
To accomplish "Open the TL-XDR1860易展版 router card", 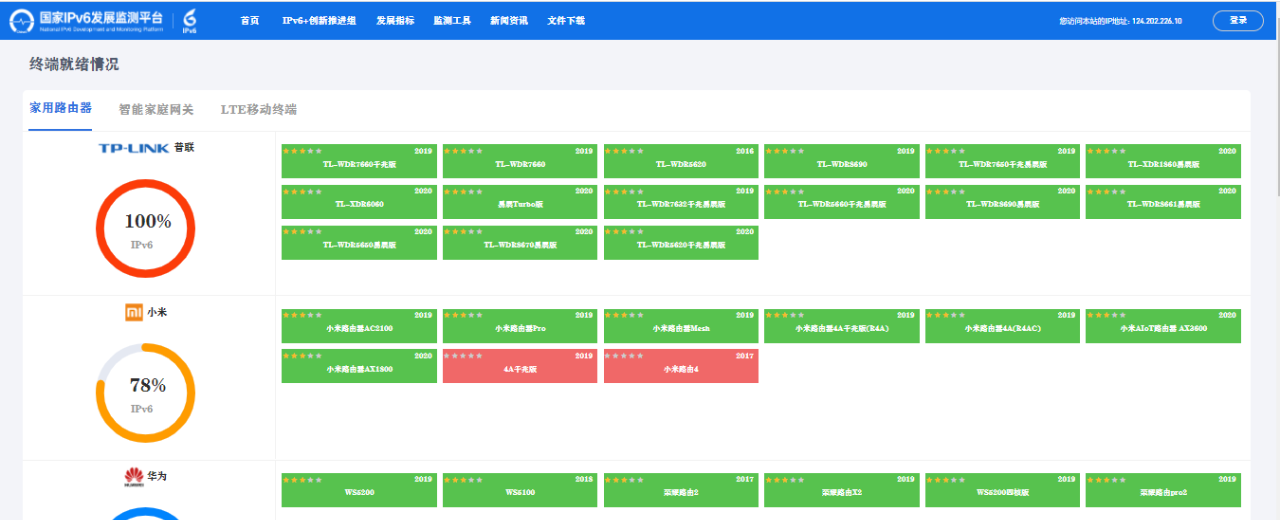I will [x=1163, y=161].
